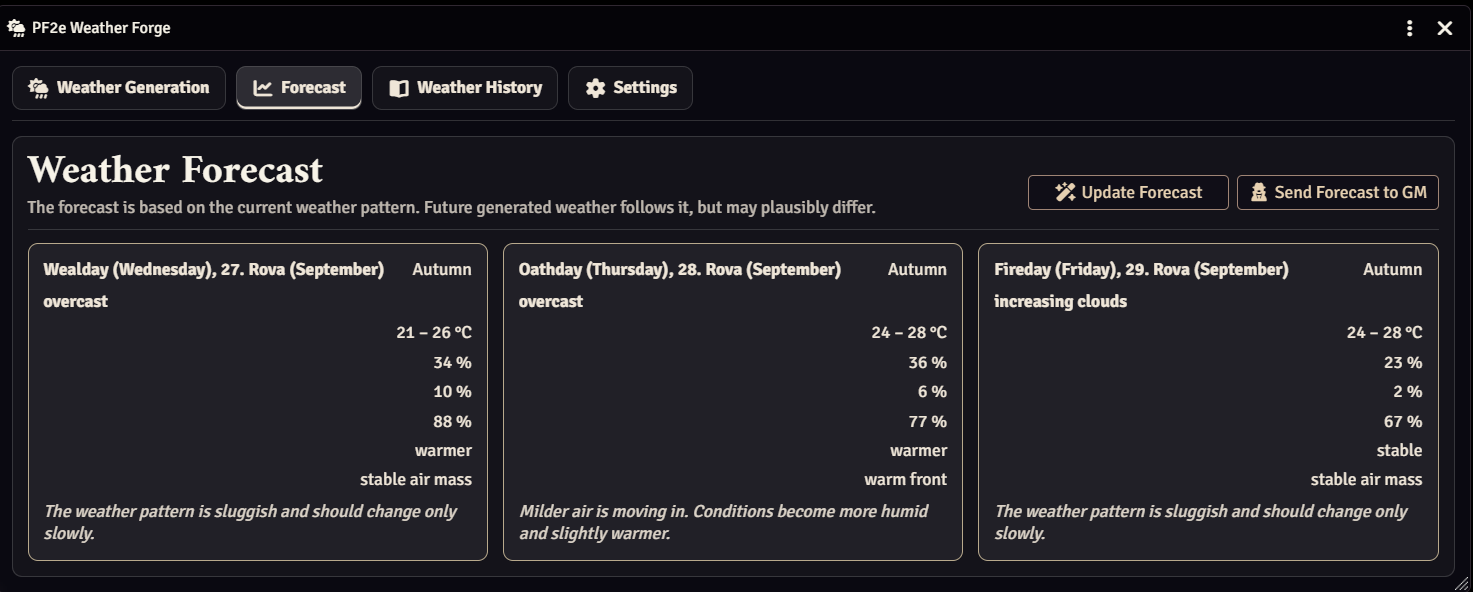This screenshot has height=592, width=1473.
Task: Click the book icon on Weather History tab
Action: pyautogui.click(x=399, y=88)
